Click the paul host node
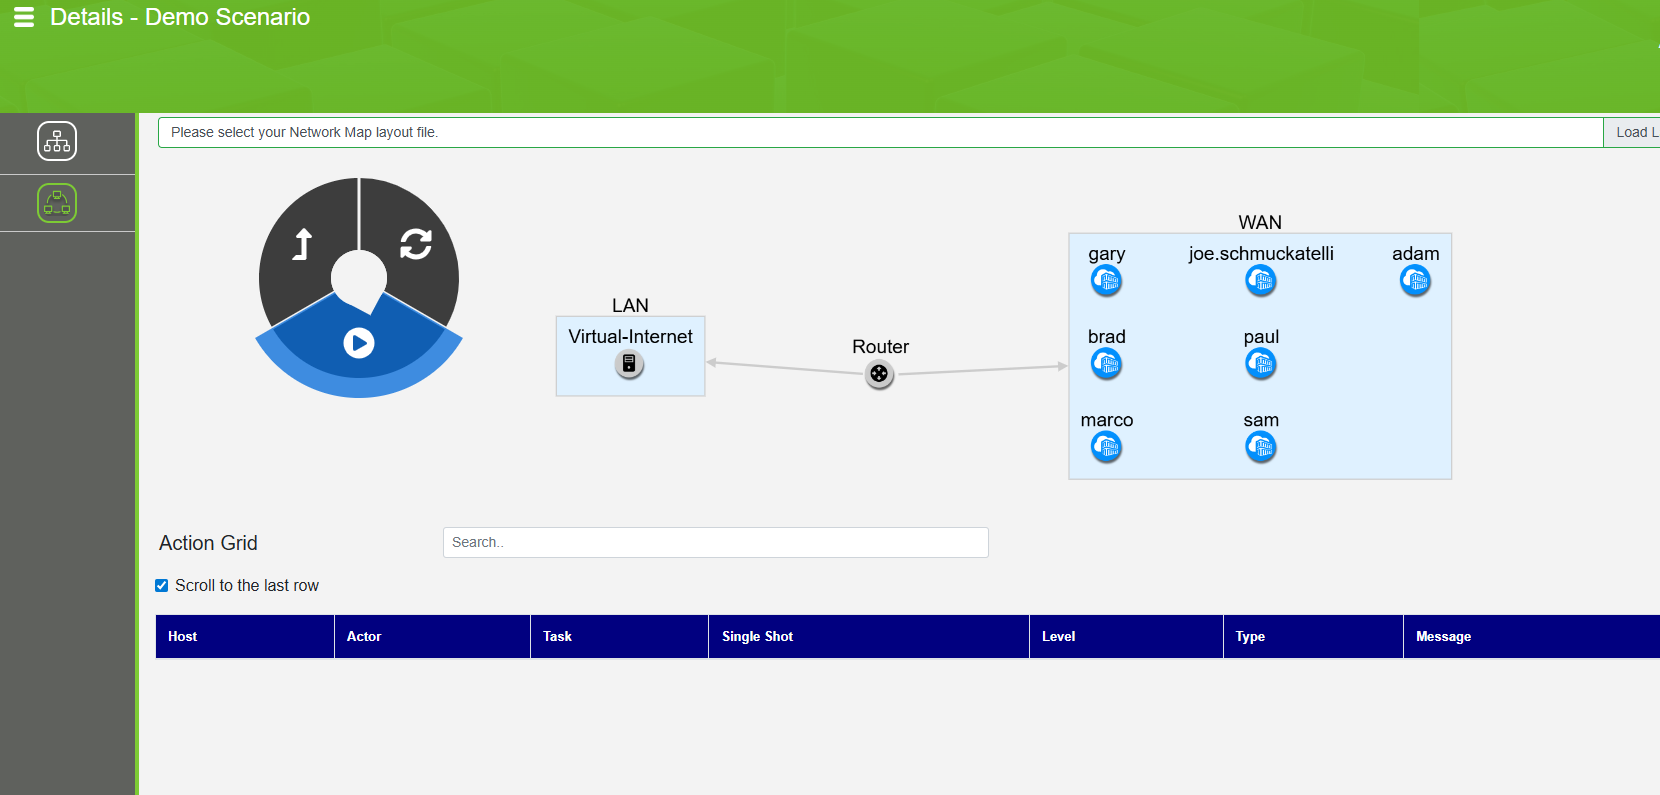 click(x=1260, y=364)
